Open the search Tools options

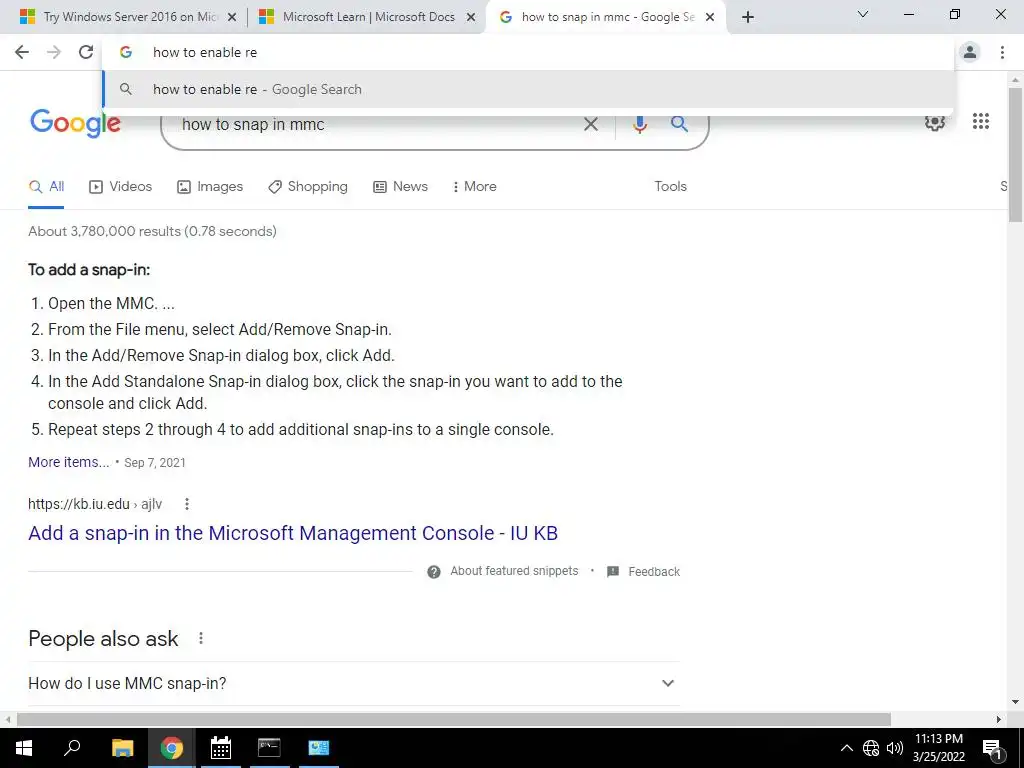671,187
